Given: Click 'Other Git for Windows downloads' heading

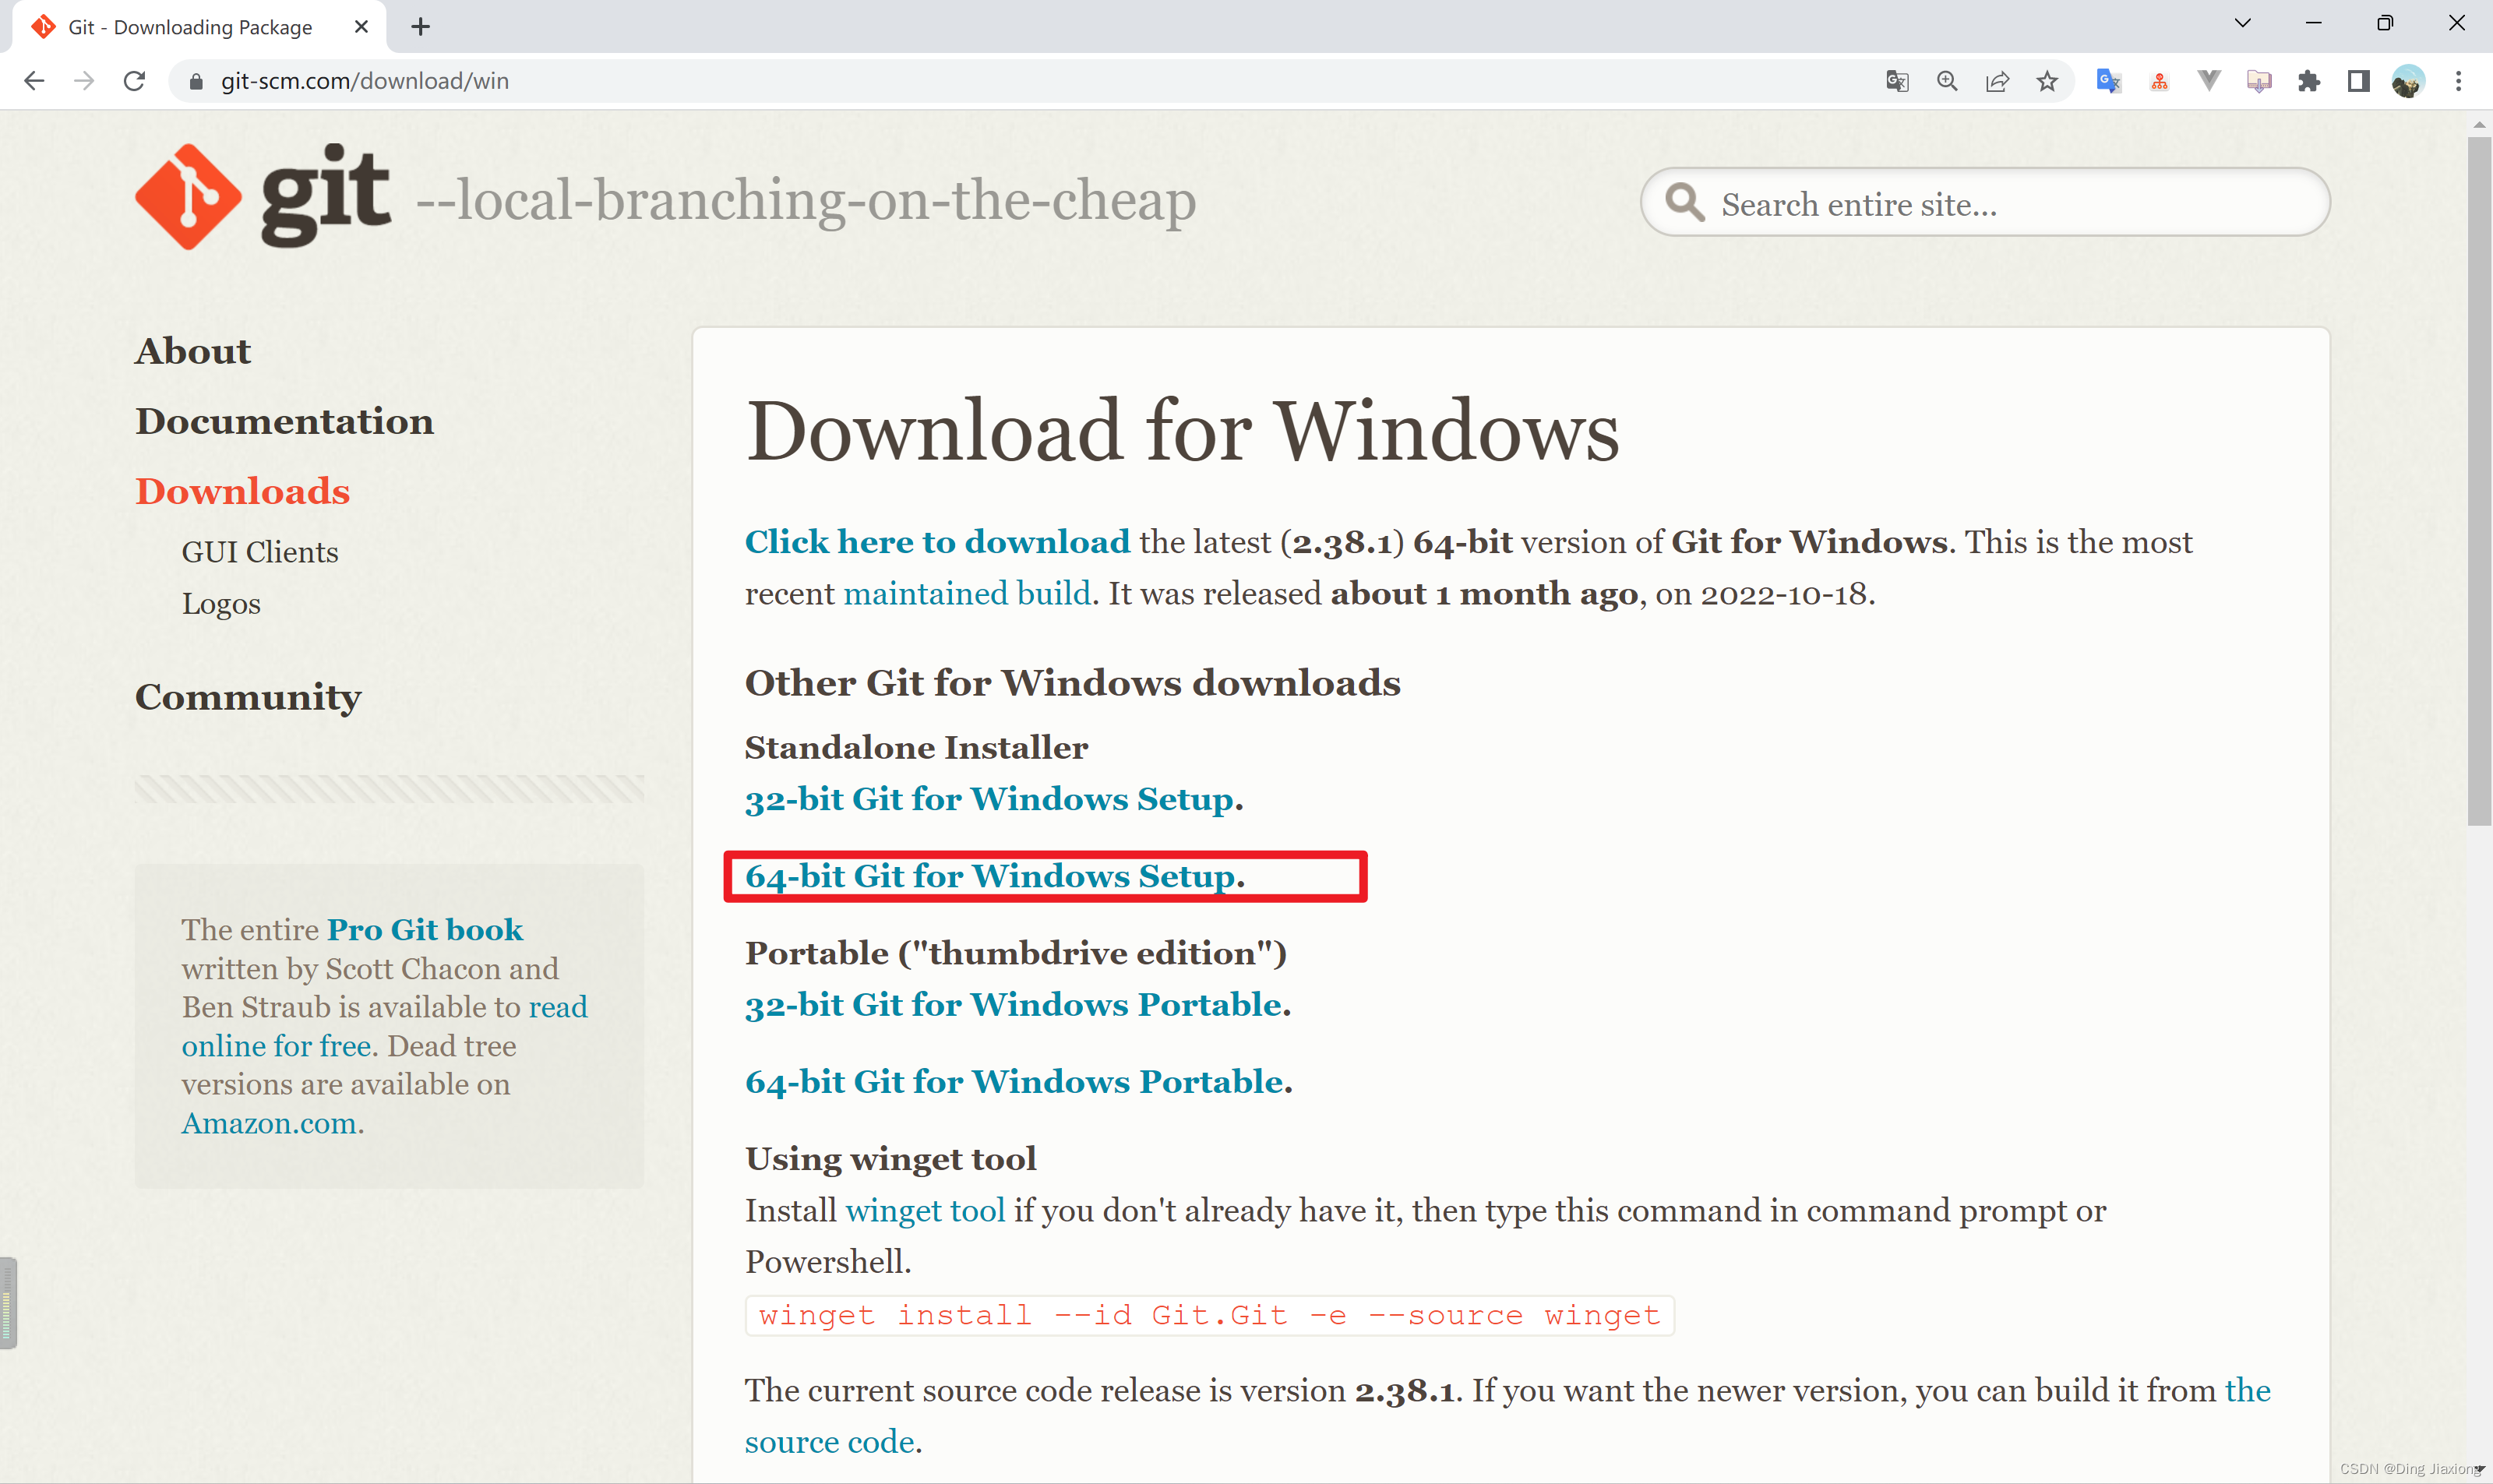Looking at the screenshot, I should click(x=1073, y=684).
